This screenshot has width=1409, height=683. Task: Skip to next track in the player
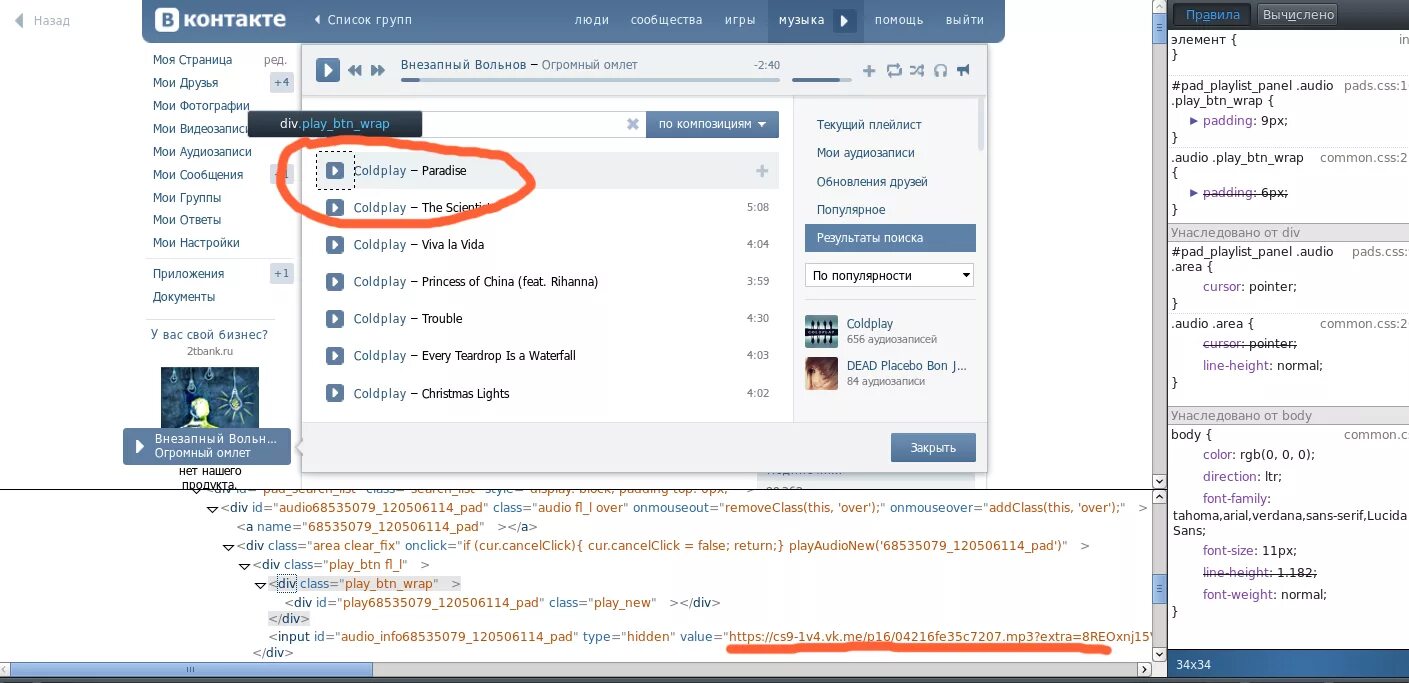click(377, 71)
